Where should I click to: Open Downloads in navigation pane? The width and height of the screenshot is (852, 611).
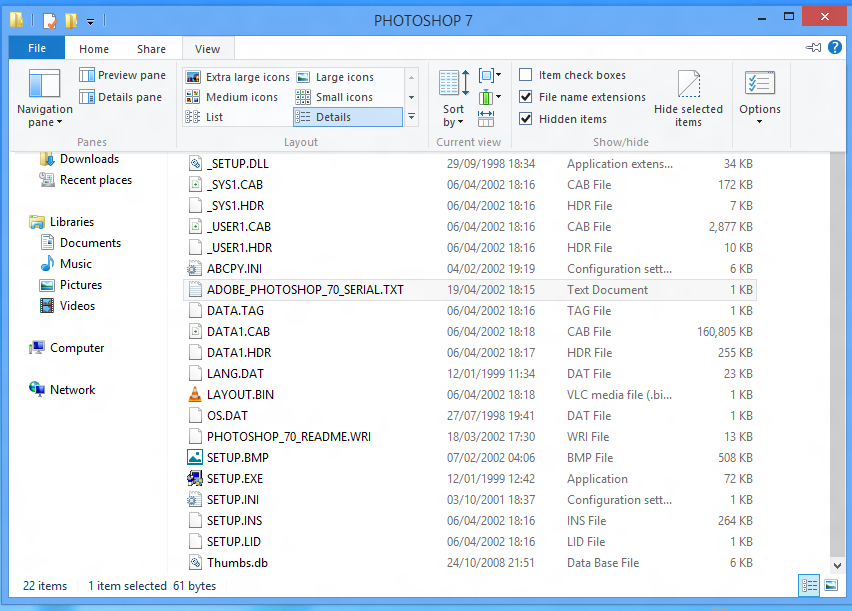[79, 159]
